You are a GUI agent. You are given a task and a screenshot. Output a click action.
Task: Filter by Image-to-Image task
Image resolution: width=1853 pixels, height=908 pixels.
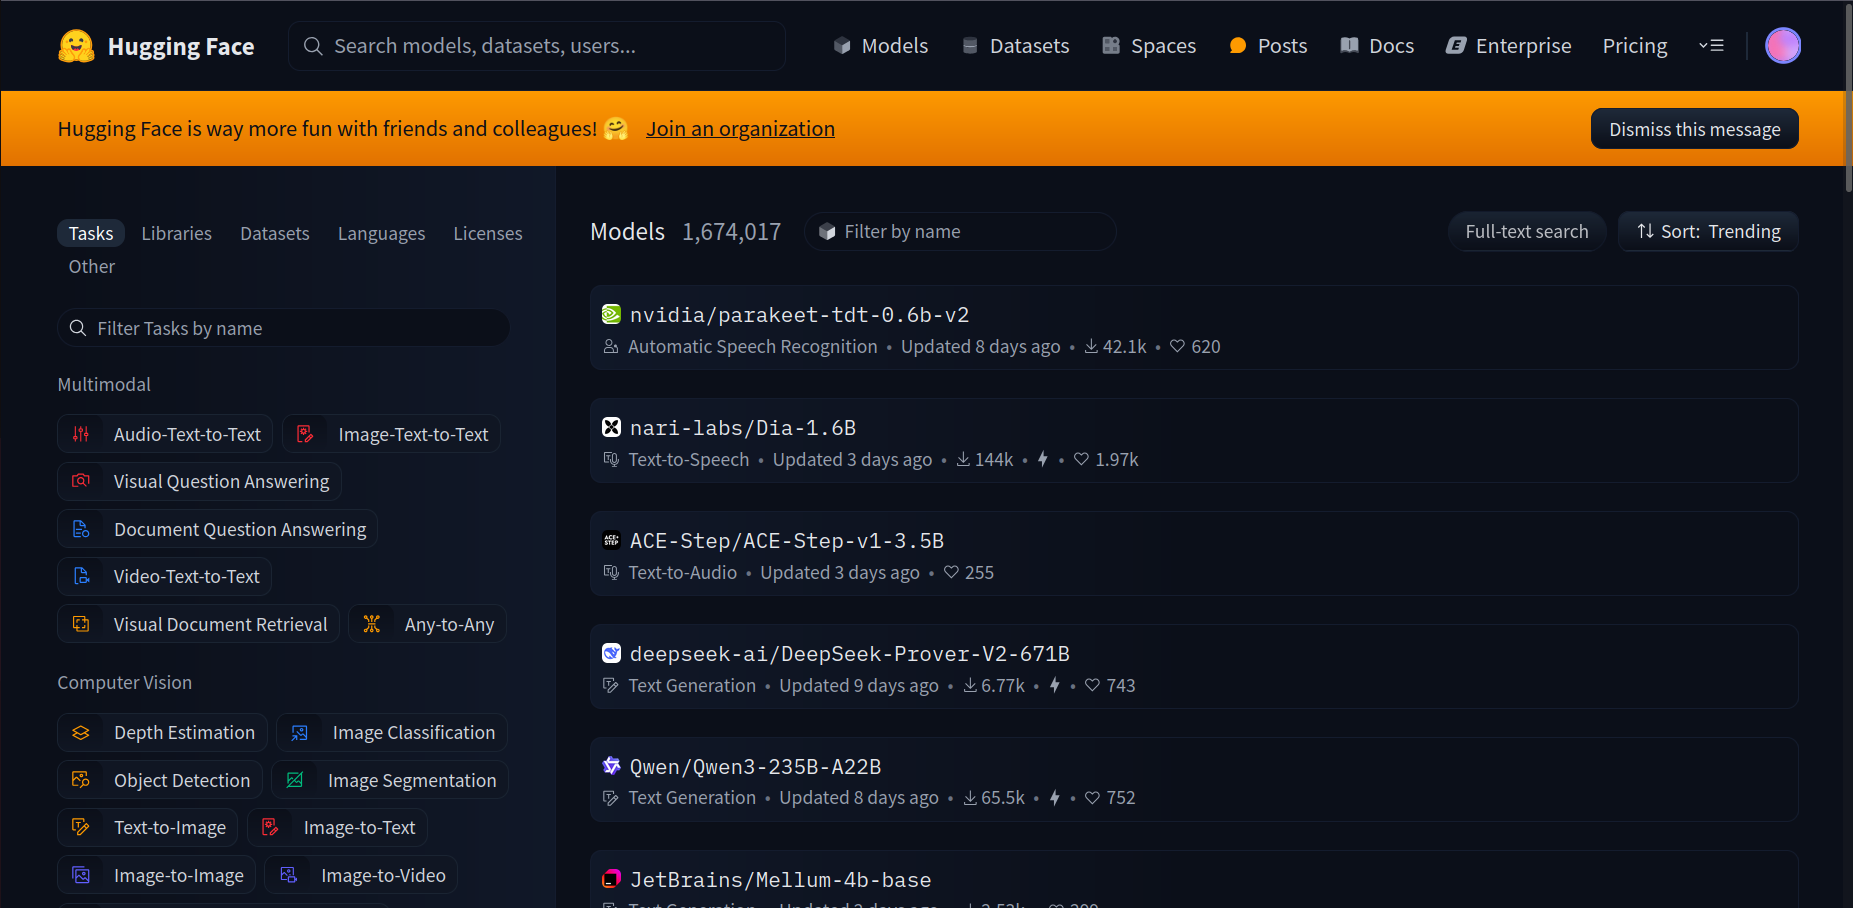[156, 875]
